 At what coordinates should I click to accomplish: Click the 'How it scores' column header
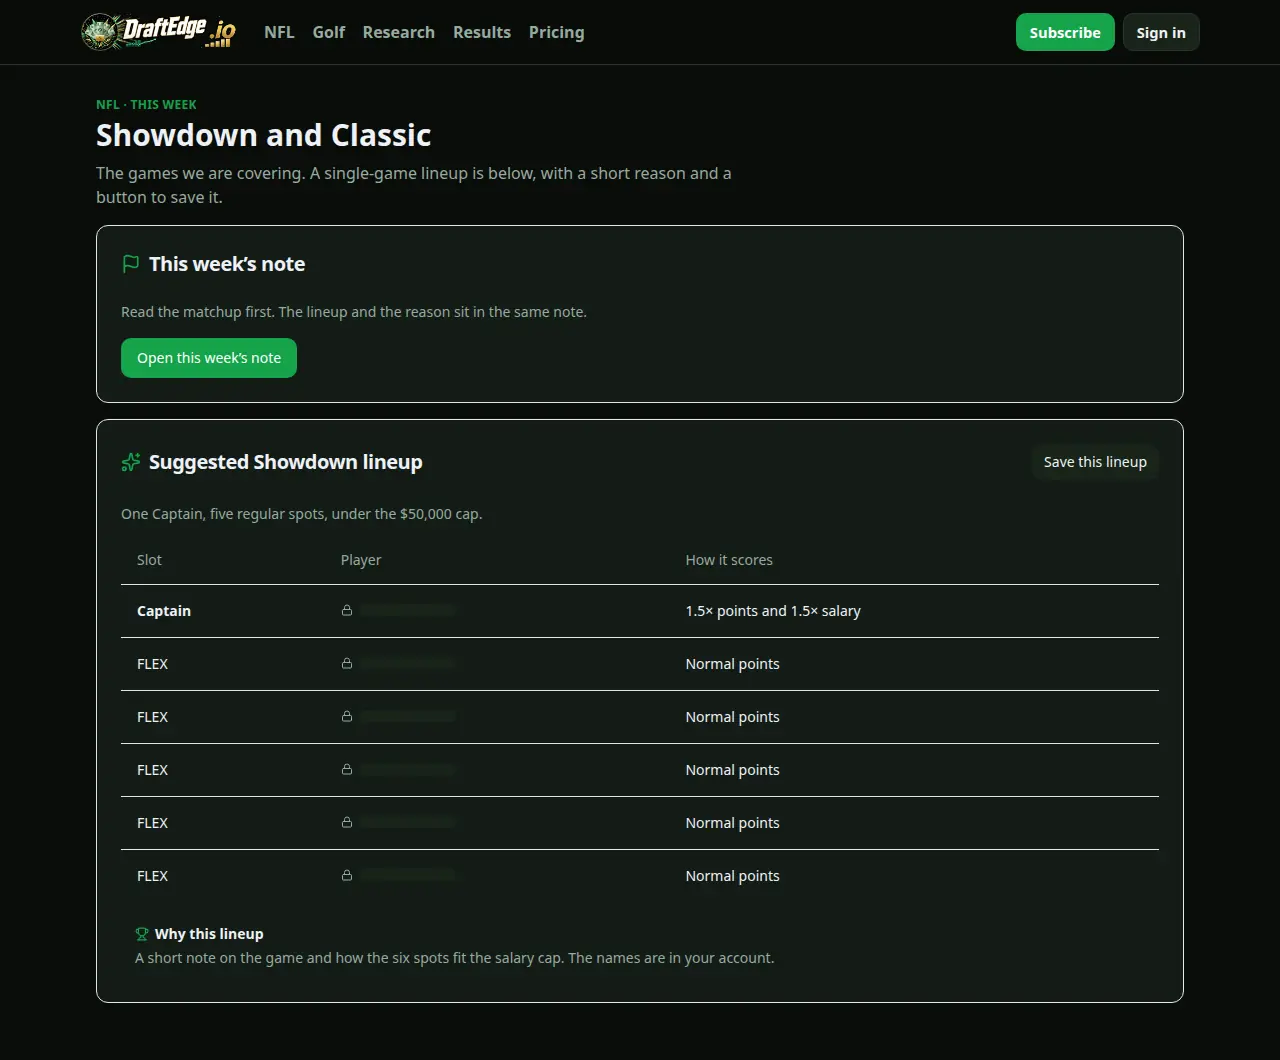729,560
